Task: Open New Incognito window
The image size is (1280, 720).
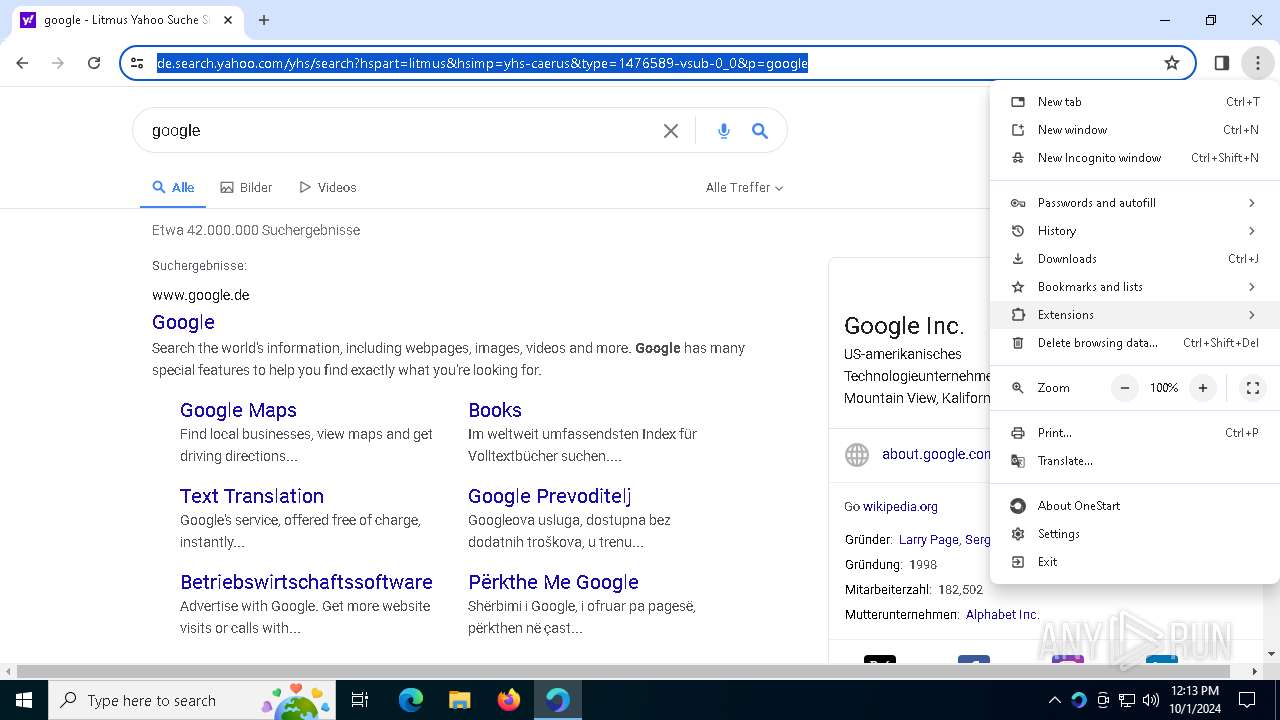Action: tap(1134, 158)
